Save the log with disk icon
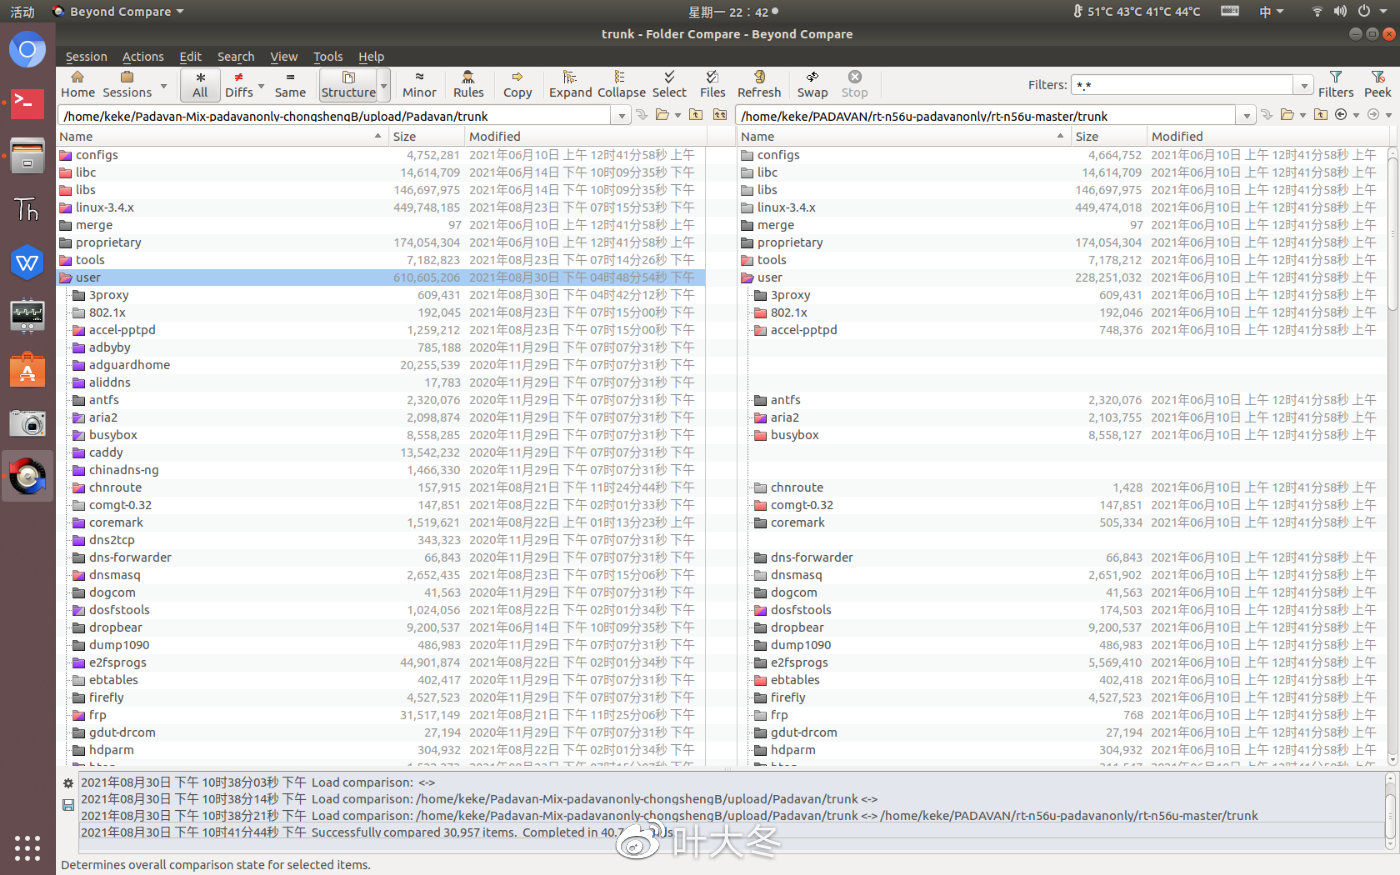 click(68, 805)
